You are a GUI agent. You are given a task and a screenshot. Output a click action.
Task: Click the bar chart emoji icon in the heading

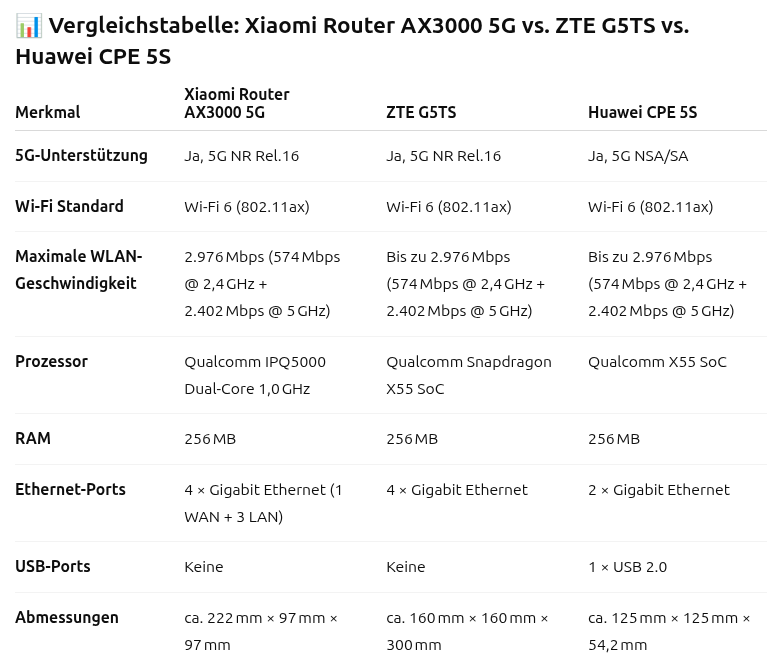(29, 26)
